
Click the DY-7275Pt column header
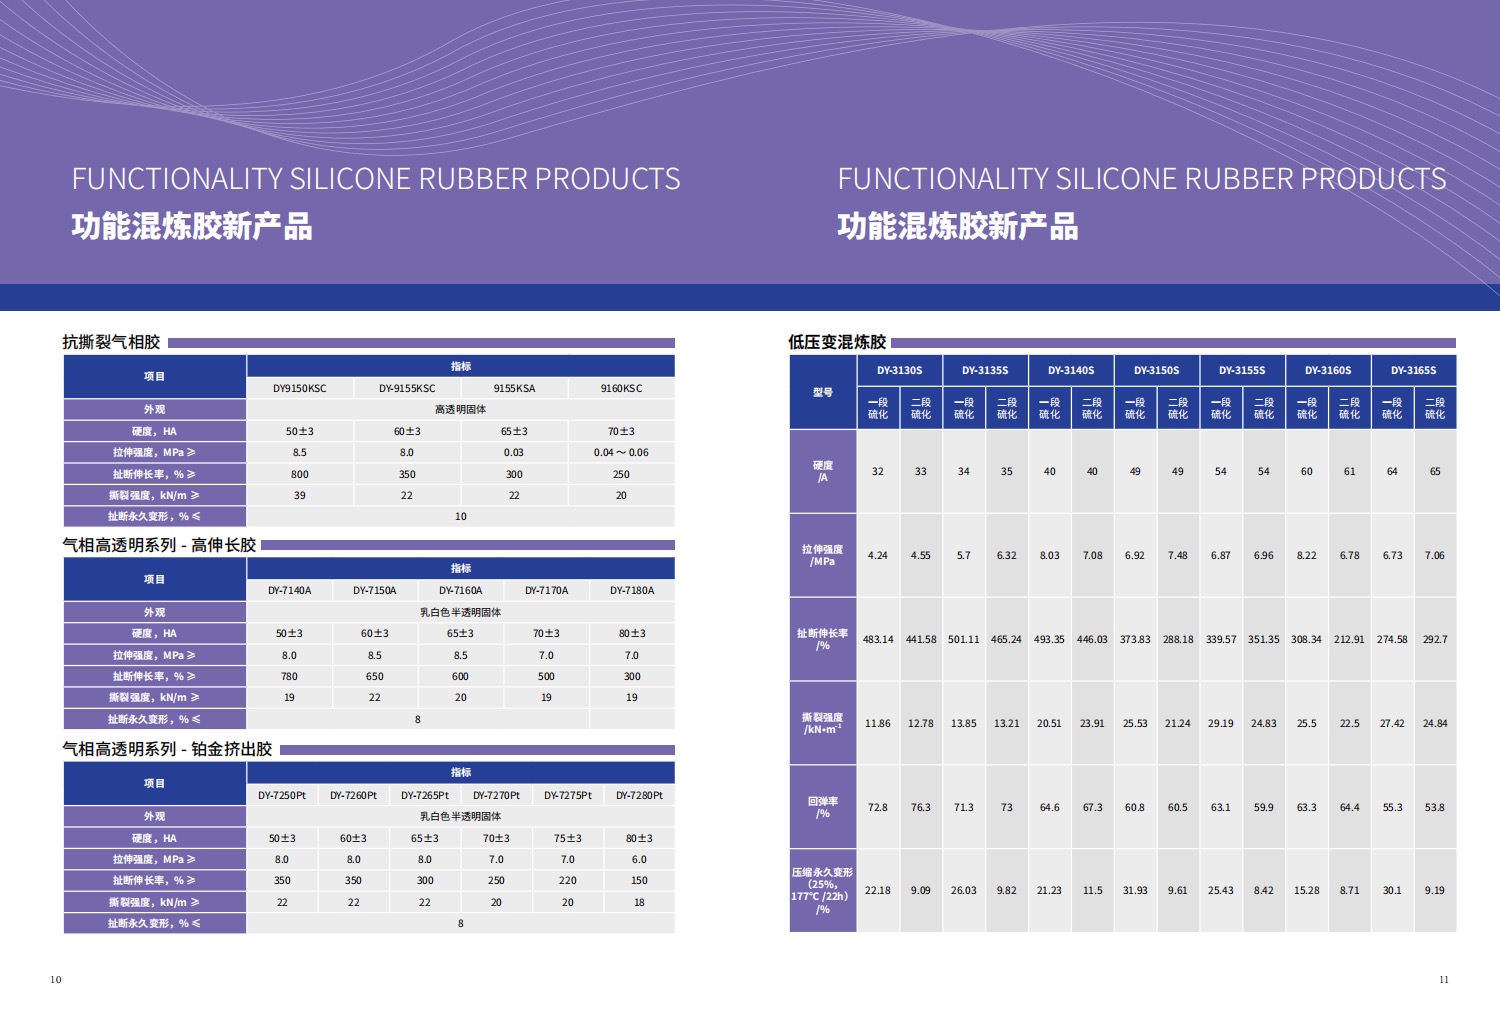coord(568,795)
